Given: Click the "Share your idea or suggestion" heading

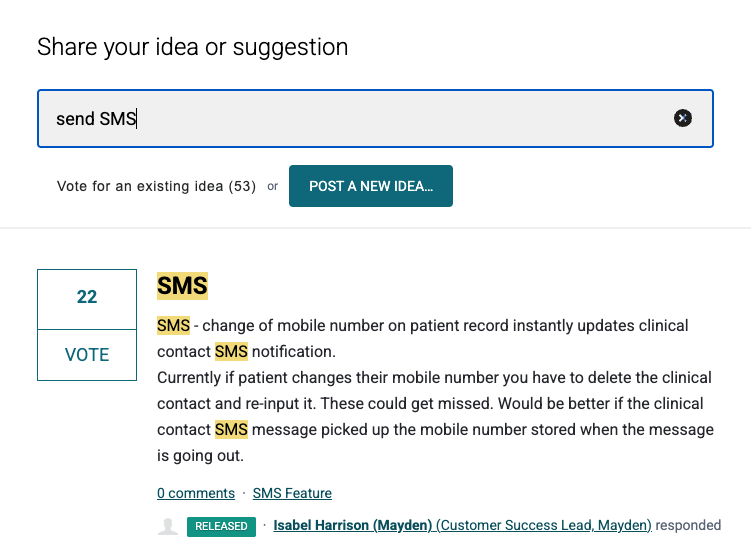Looking at the screenshot, I should 193,46.
